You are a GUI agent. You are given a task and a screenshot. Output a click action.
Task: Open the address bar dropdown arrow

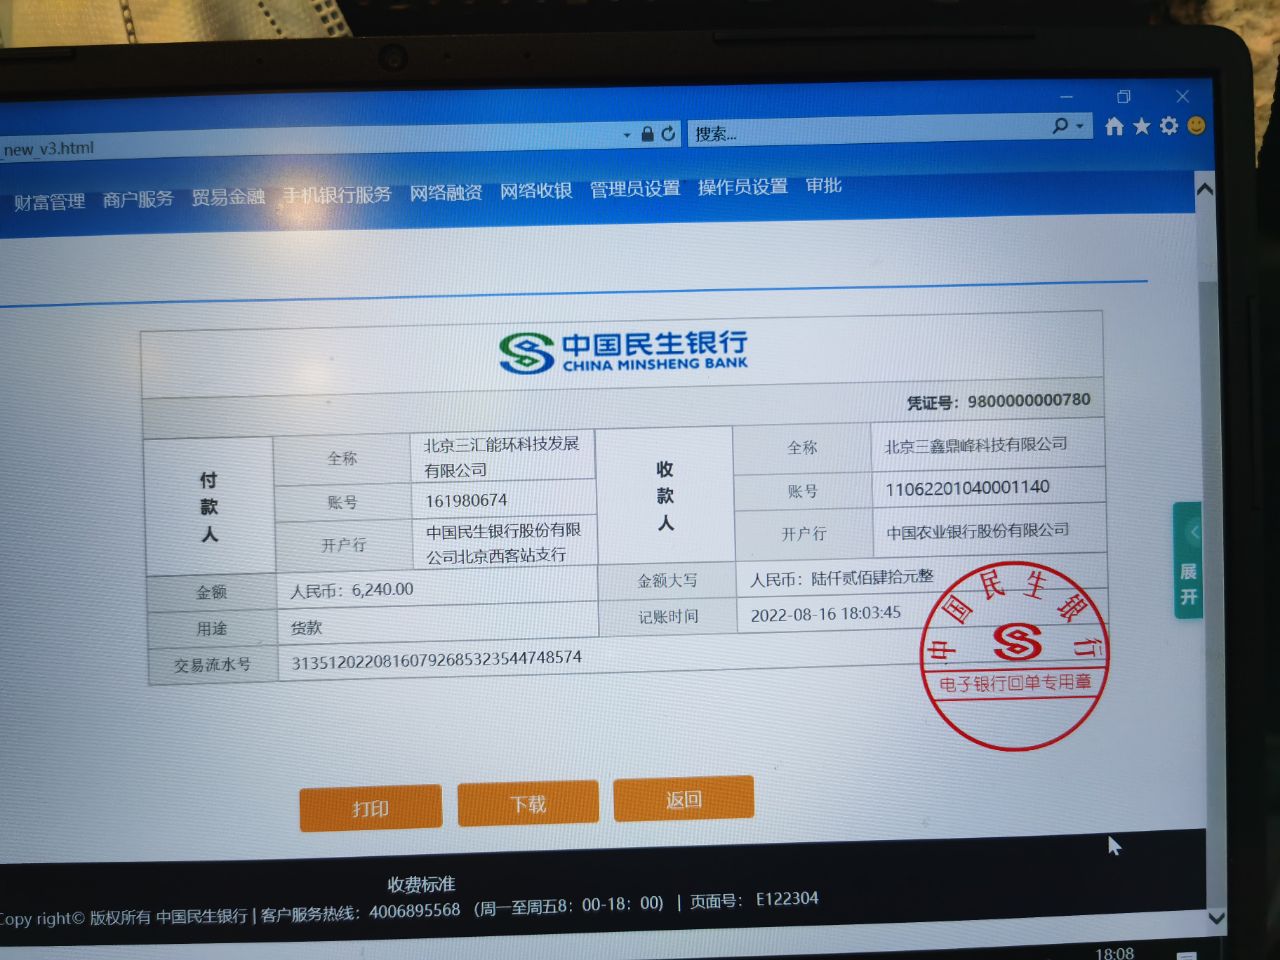pyautogui.click(x=627, y=134)
